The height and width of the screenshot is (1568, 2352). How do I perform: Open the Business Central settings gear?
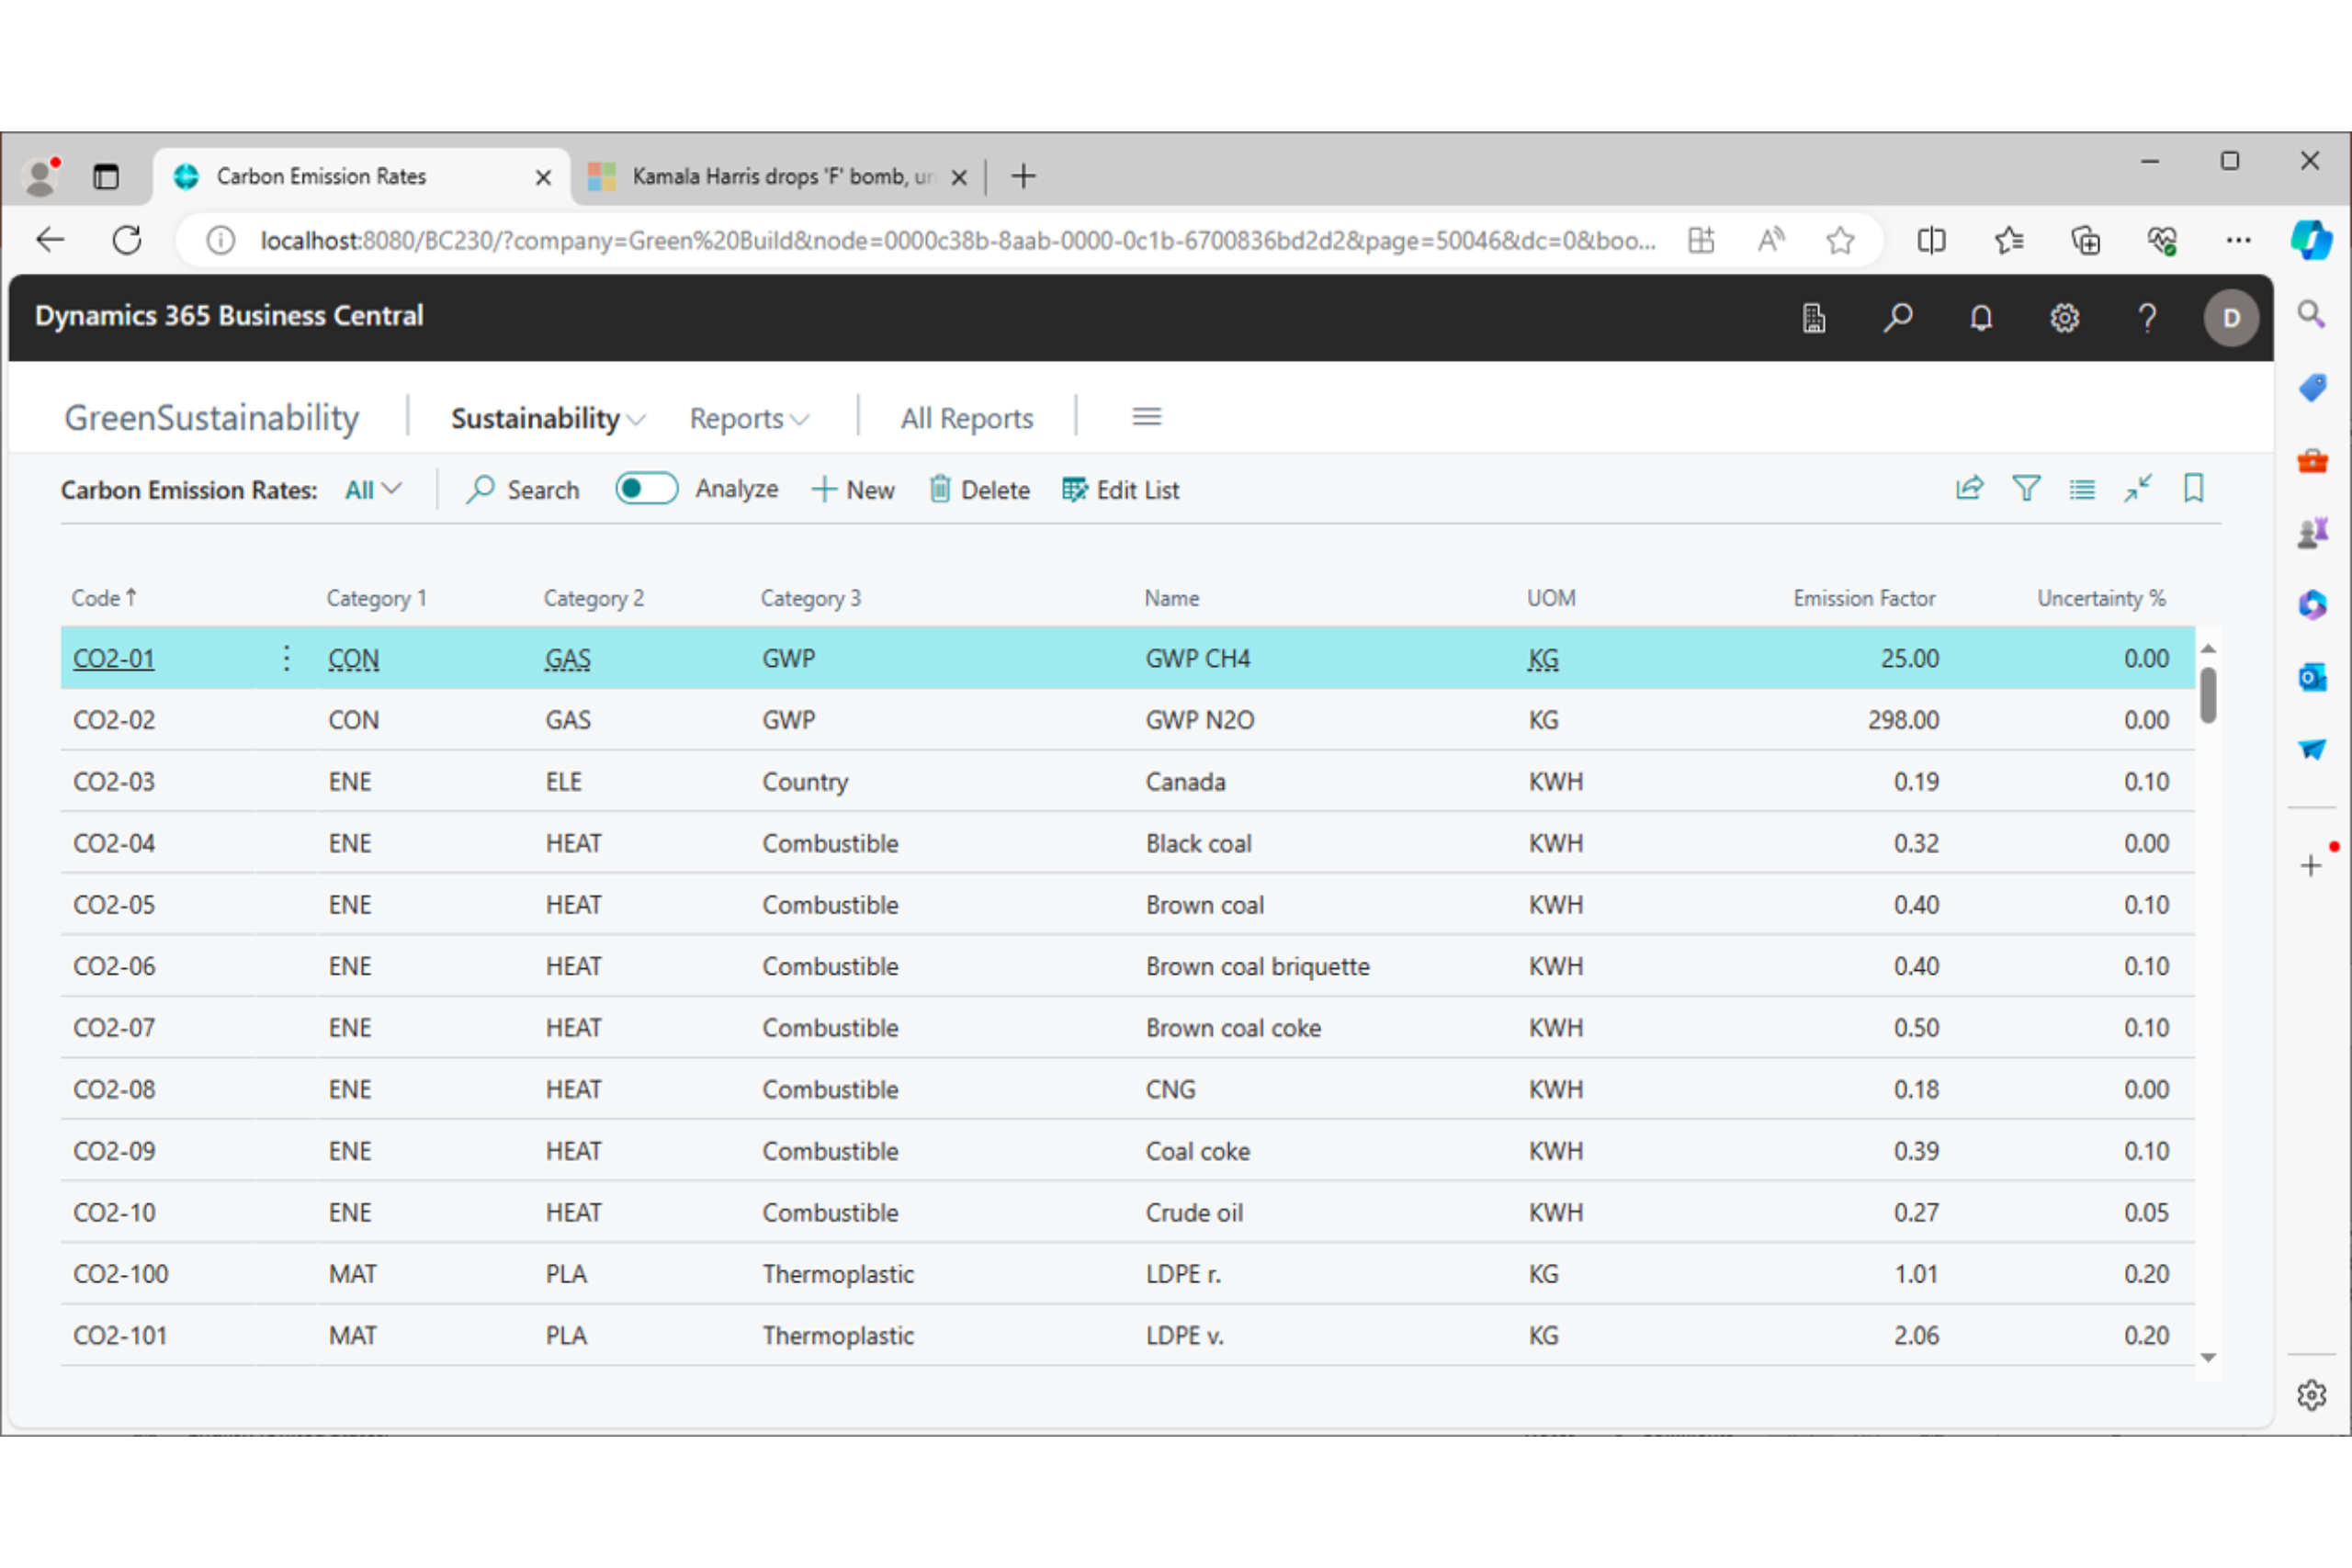coord(2064,318)
